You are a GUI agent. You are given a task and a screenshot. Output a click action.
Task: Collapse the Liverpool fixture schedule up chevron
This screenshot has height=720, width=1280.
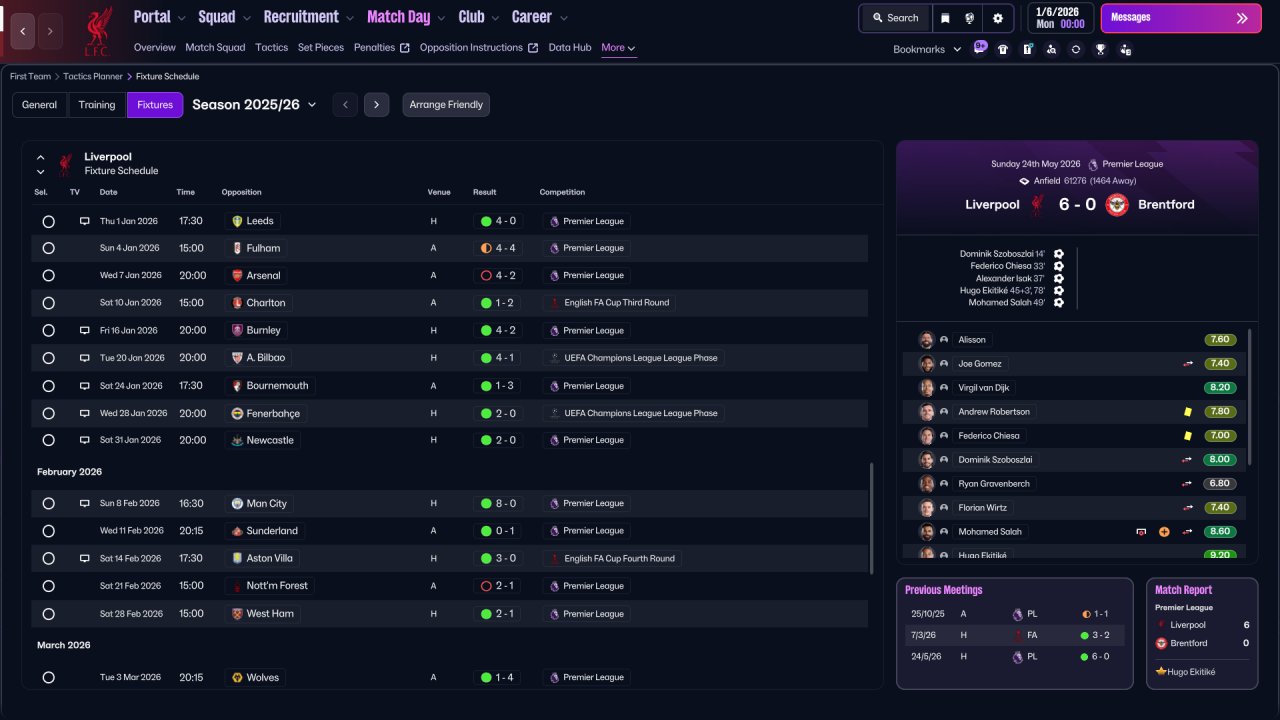pyautogui.click(x=41, y=157)
